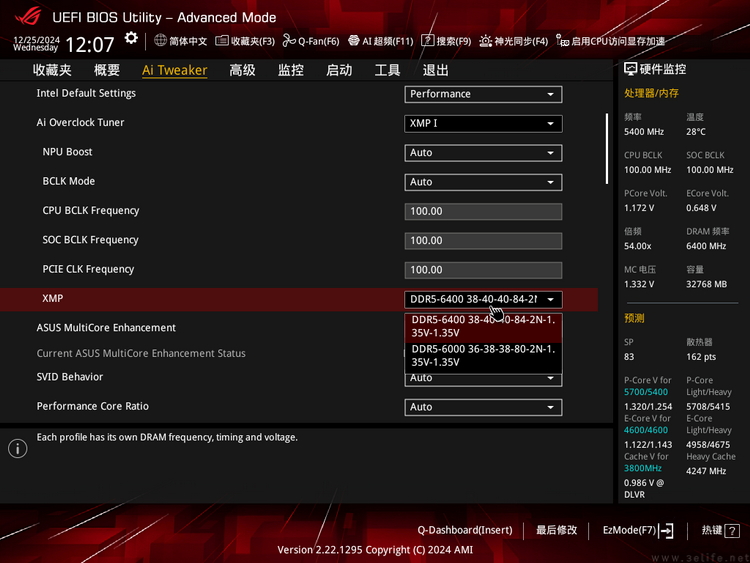Screen dimensions: 750x563
Task: Open Q-Dashboard(Insert)
Action: (464, 530)
